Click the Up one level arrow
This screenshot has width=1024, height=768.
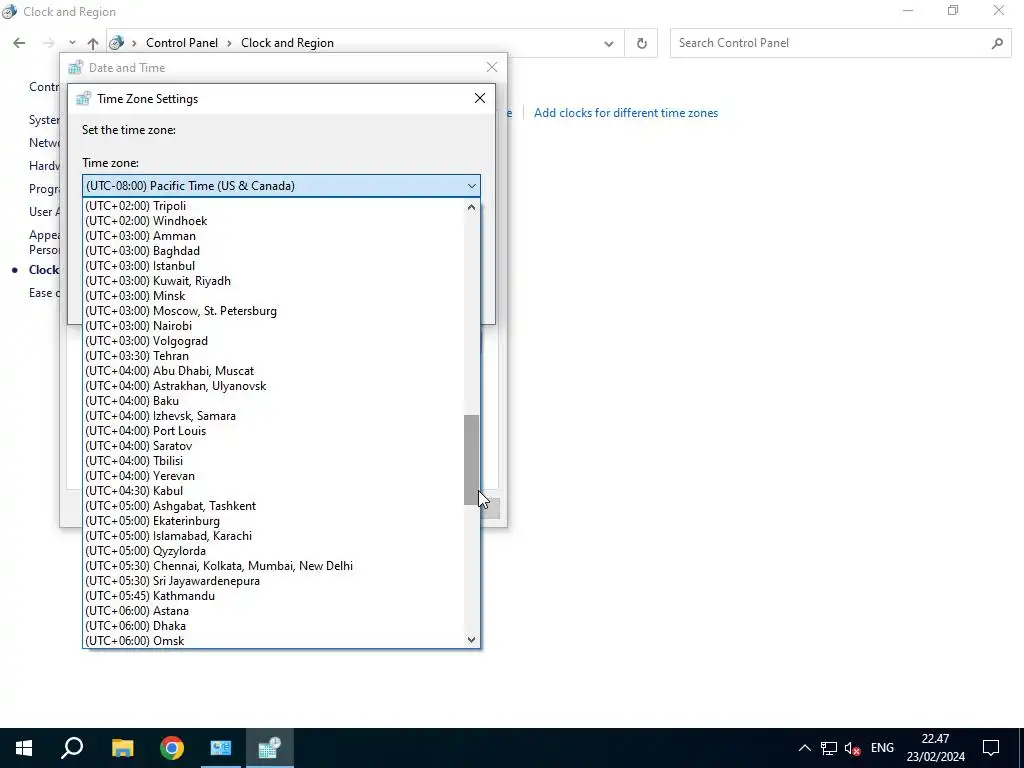pos(93,43)
